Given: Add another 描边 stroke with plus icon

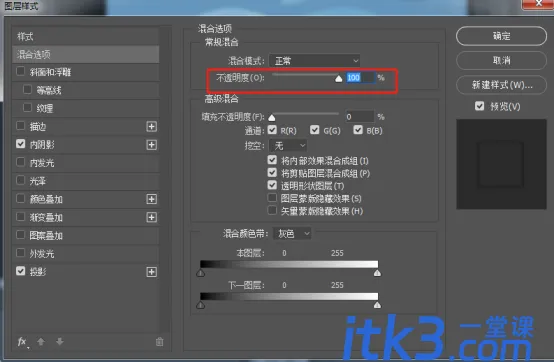Looking at the screenshot, I should [152, 126].
